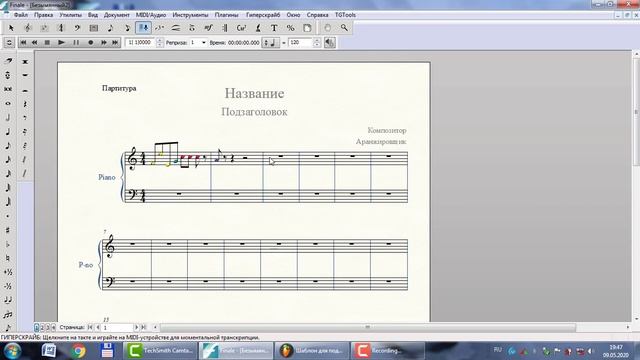The image size is (640, 360).
Task: Open the MIDI/Аудио menu
Action: (151, 15)
